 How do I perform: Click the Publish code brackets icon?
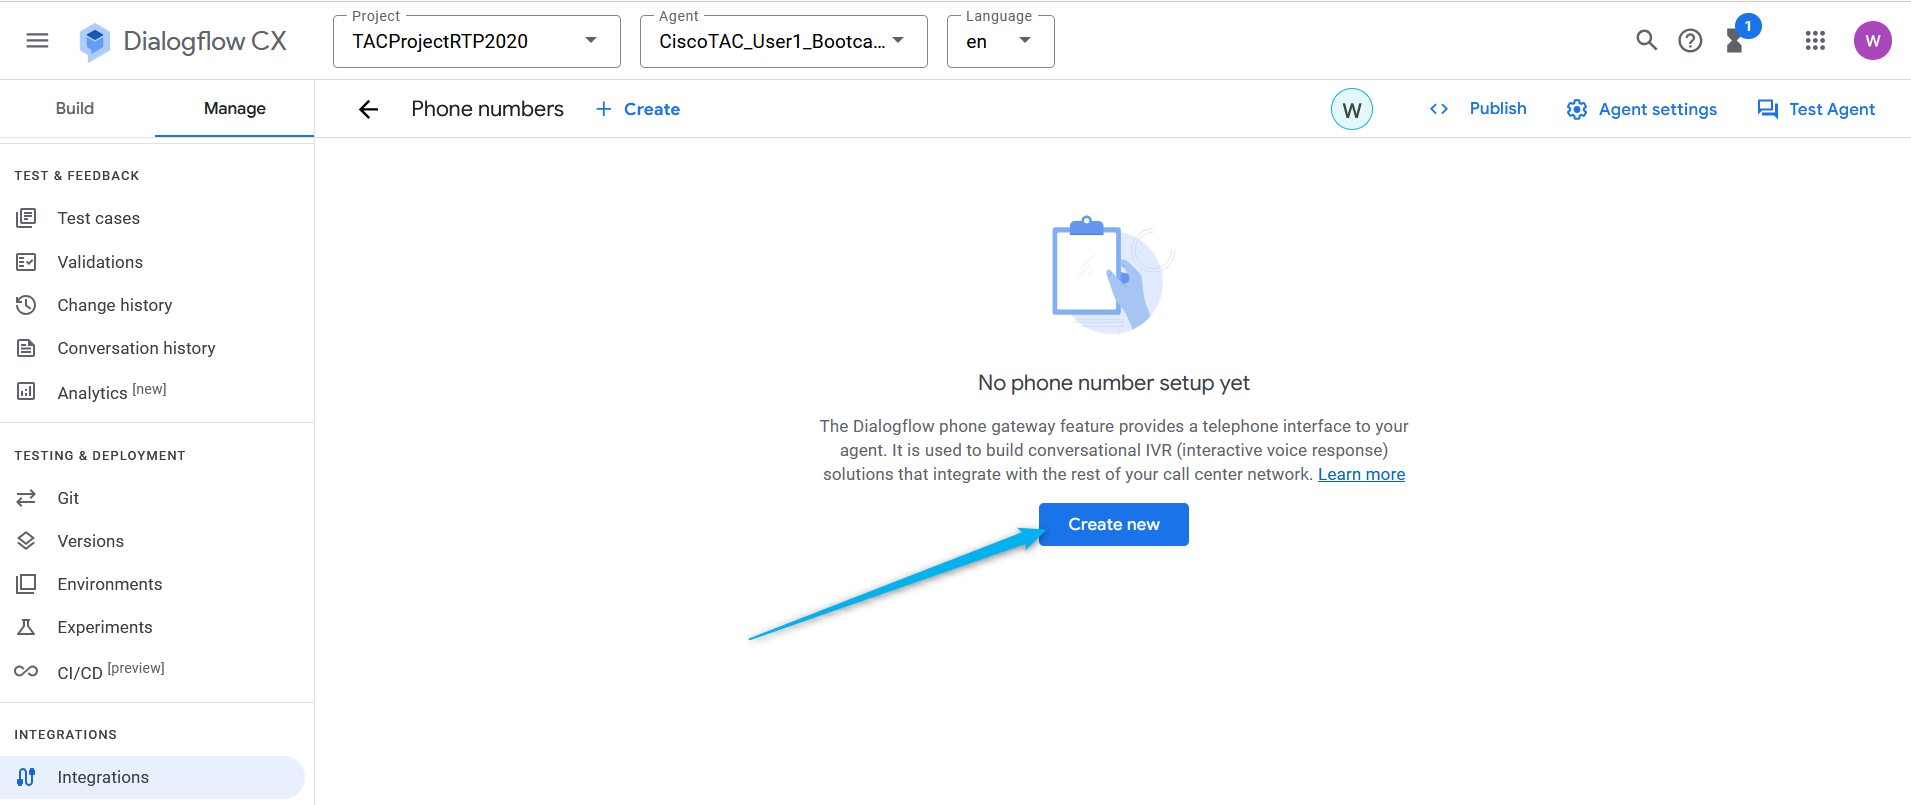pos(1439,109)
